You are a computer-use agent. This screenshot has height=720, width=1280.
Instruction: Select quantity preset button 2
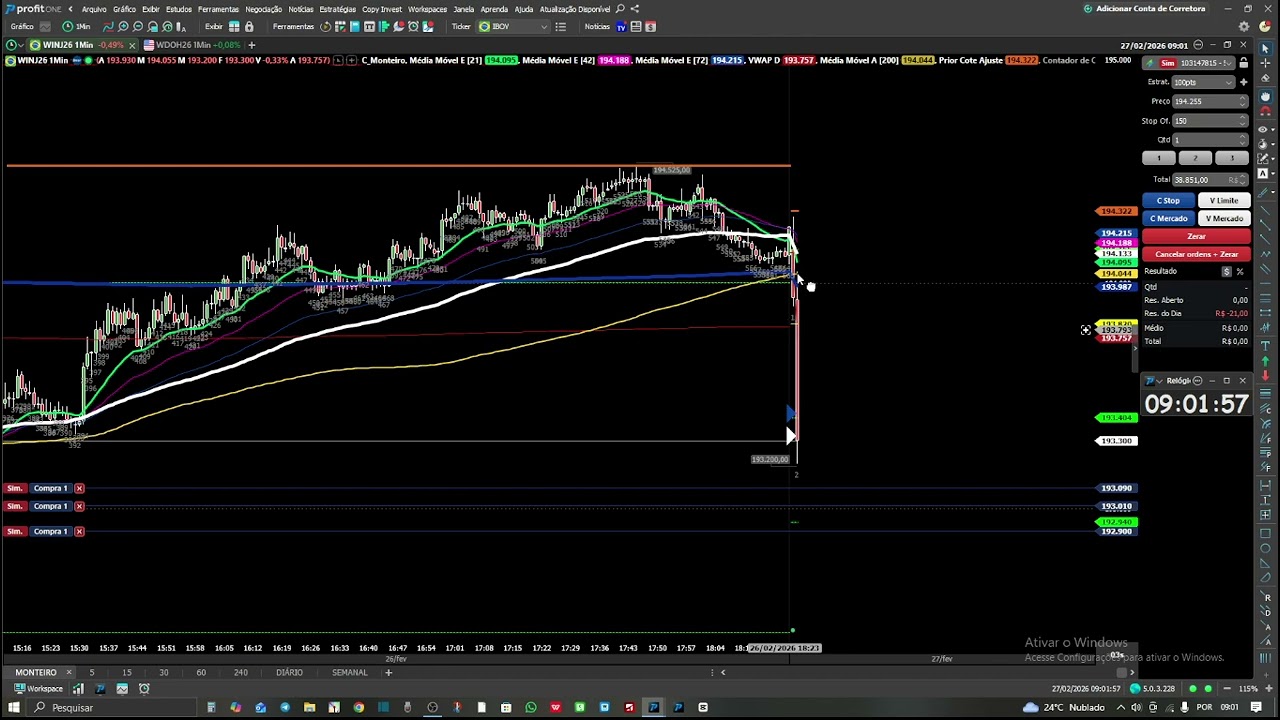(x=1195, y=159)
